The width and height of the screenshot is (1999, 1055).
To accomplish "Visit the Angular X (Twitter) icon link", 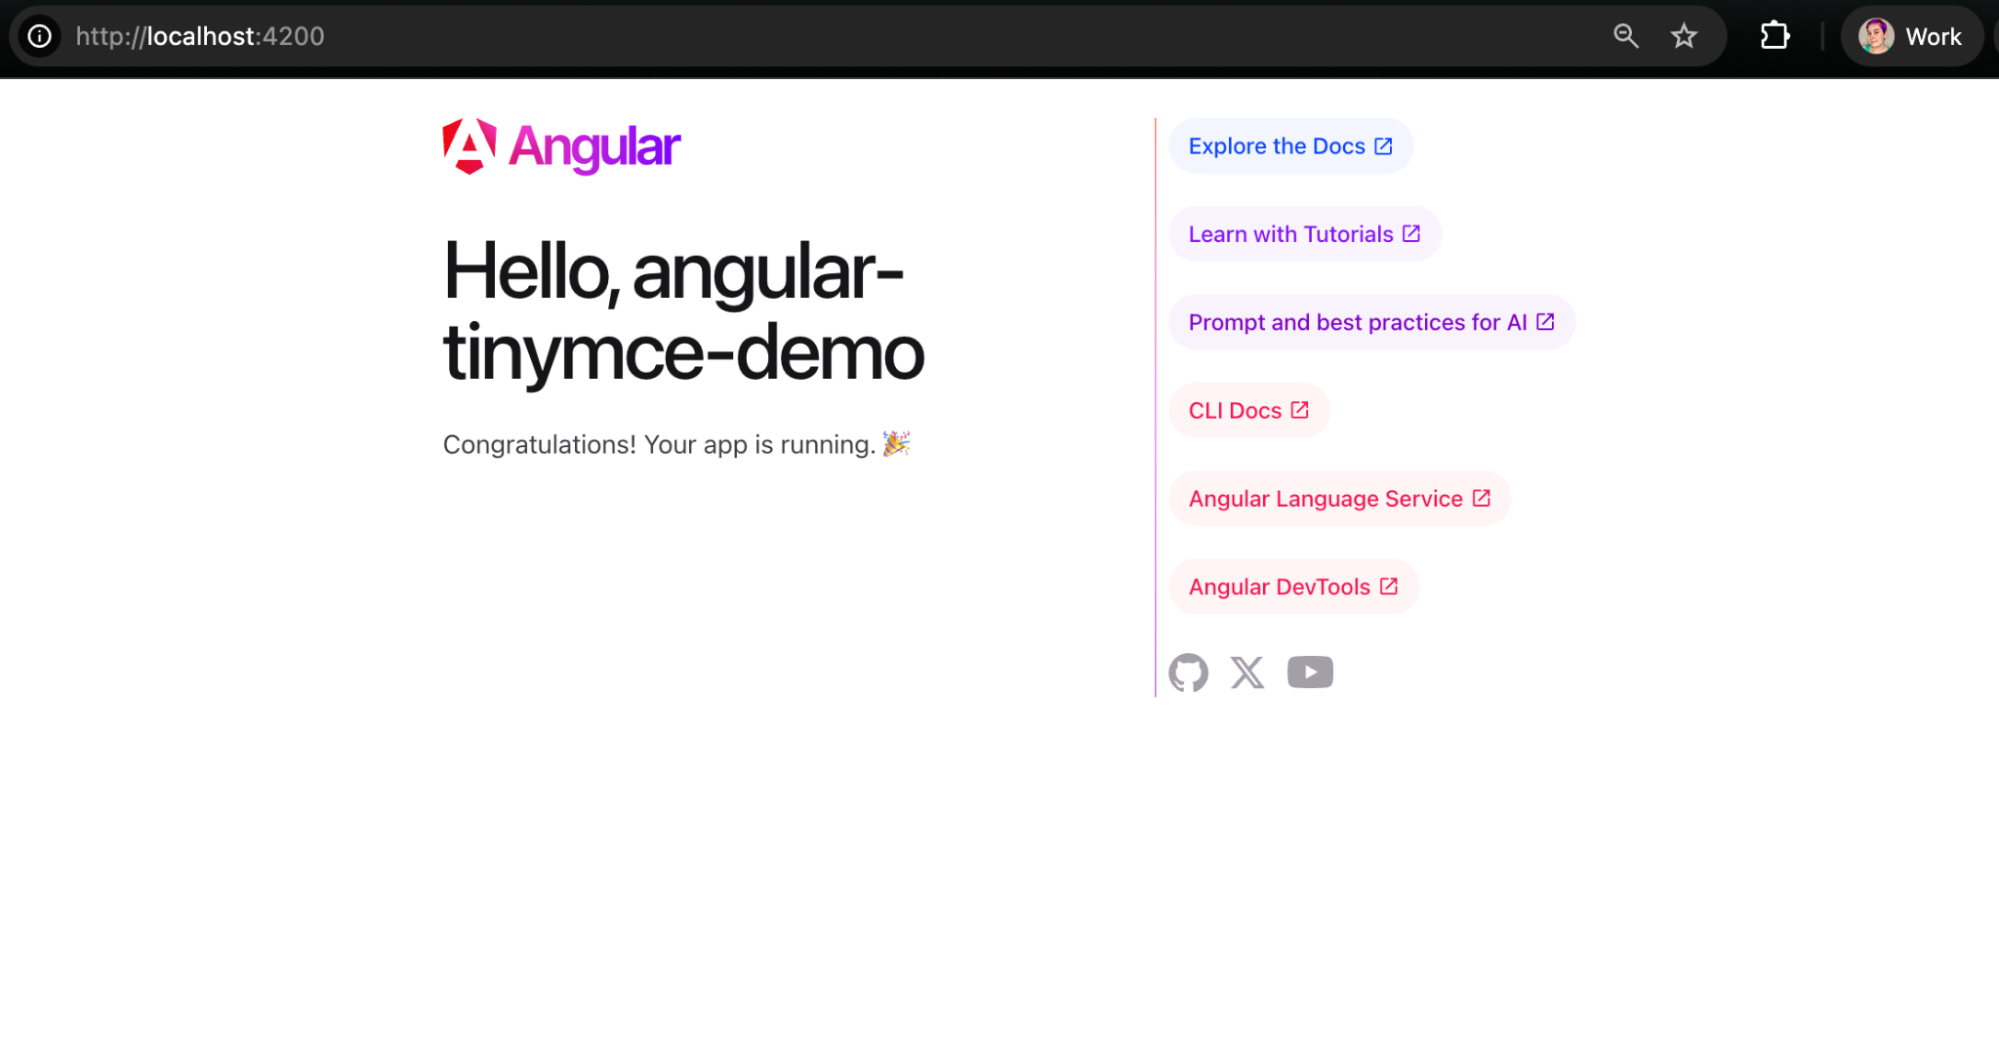I will 1247,673.
